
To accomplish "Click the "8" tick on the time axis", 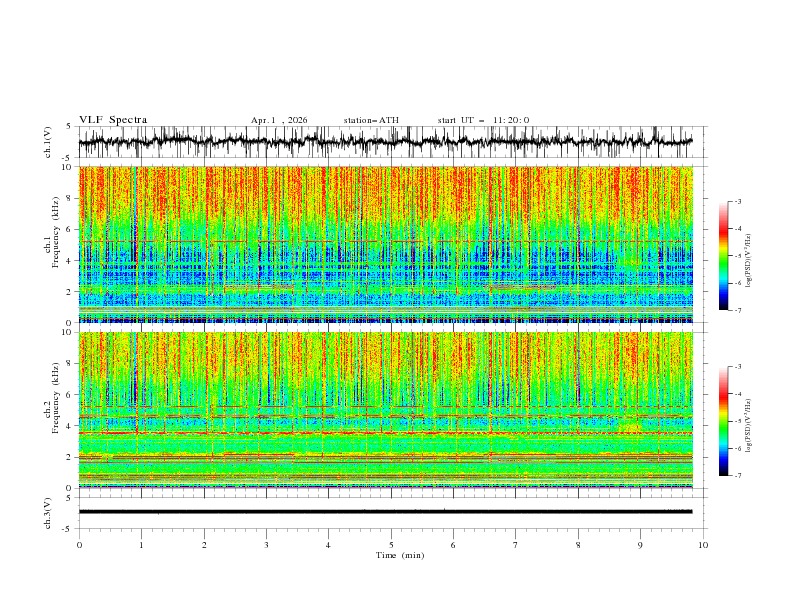I will (578, 545).
